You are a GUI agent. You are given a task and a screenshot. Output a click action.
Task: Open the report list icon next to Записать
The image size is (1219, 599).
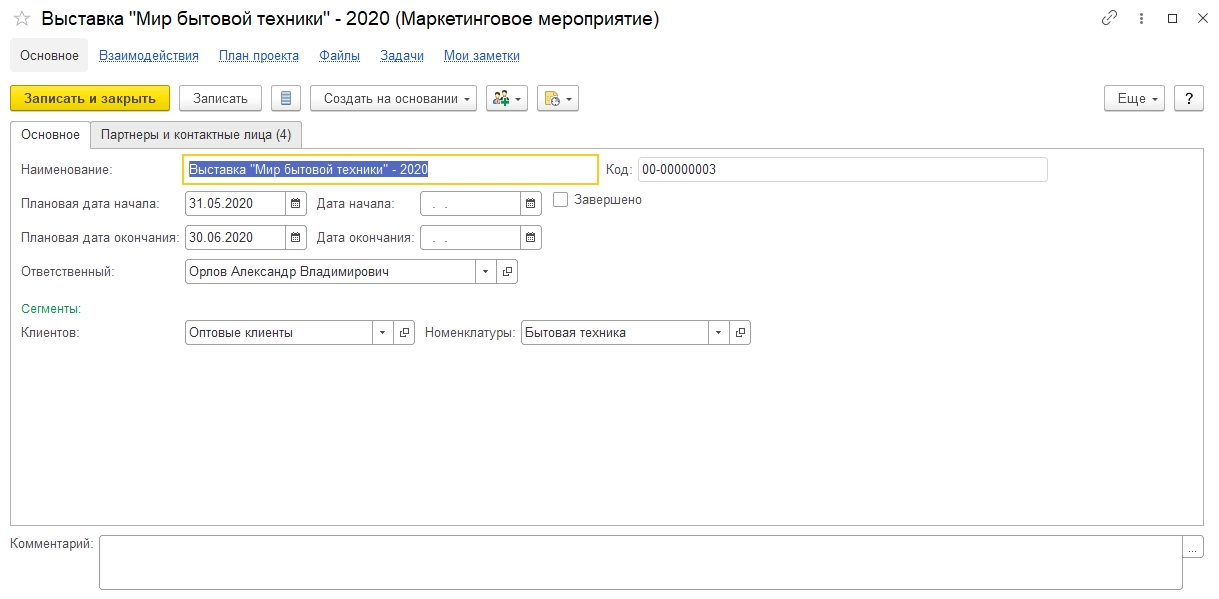(x=286, y=98)
